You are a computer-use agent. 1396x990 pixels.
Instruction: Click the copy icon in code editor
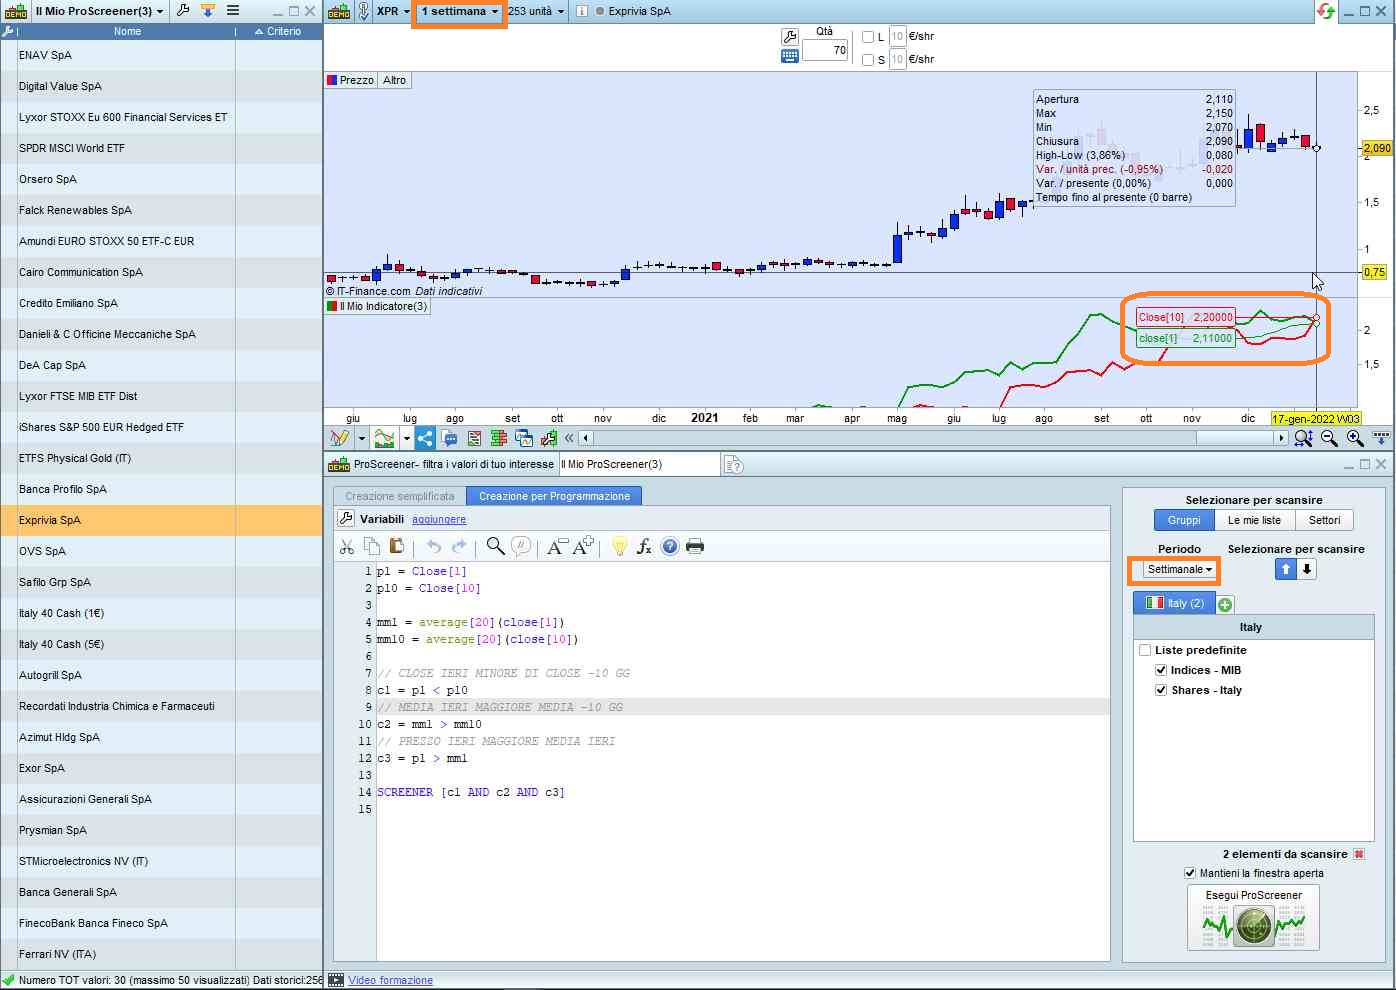tap(372, 546)
